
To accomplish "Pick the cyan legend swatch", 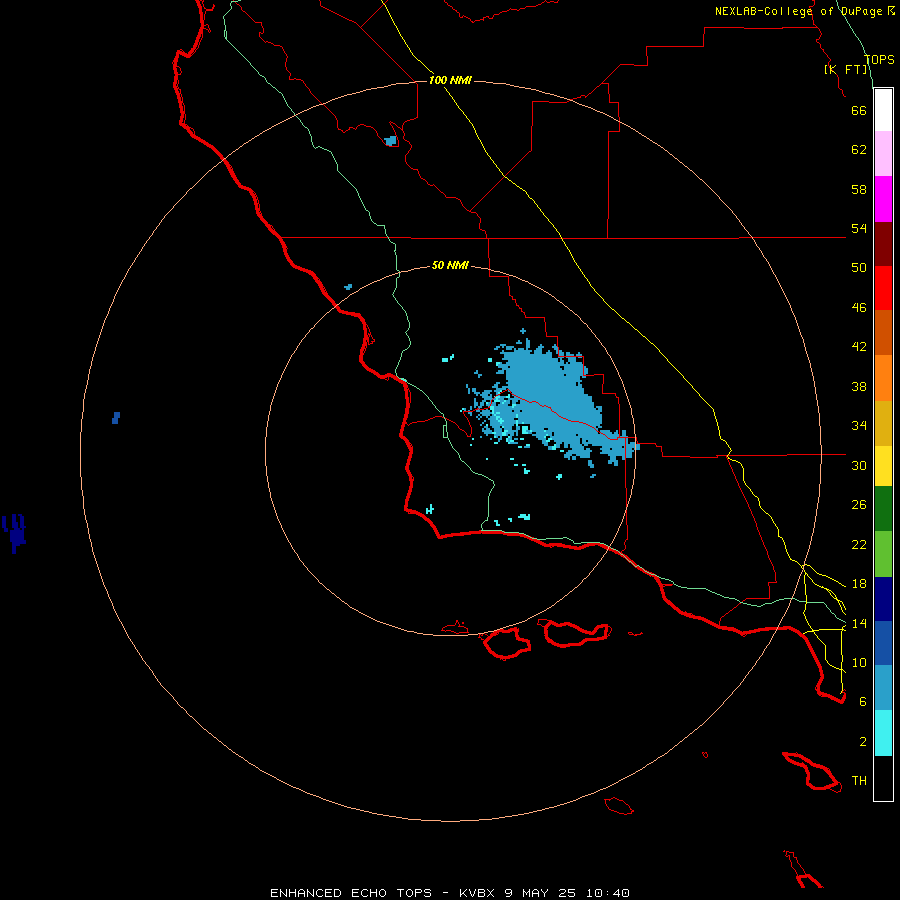I will pyautogui.click(x=883, y=733).
